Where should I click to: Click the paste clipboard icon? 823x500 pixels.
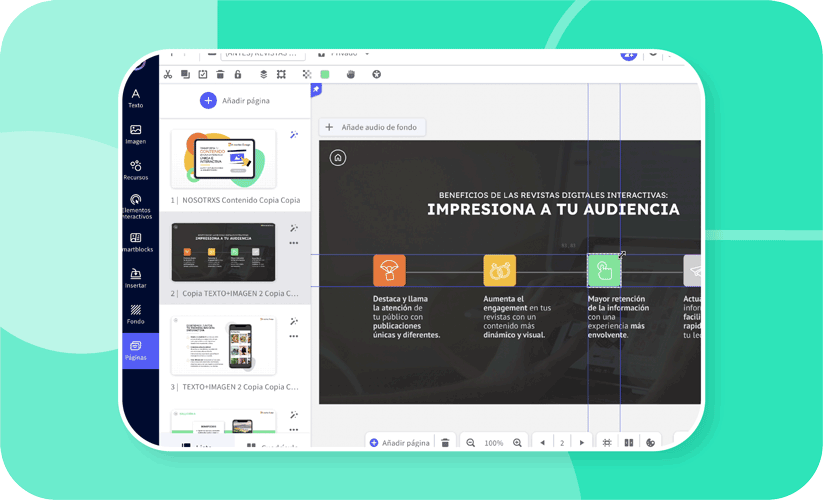point(203,75)
